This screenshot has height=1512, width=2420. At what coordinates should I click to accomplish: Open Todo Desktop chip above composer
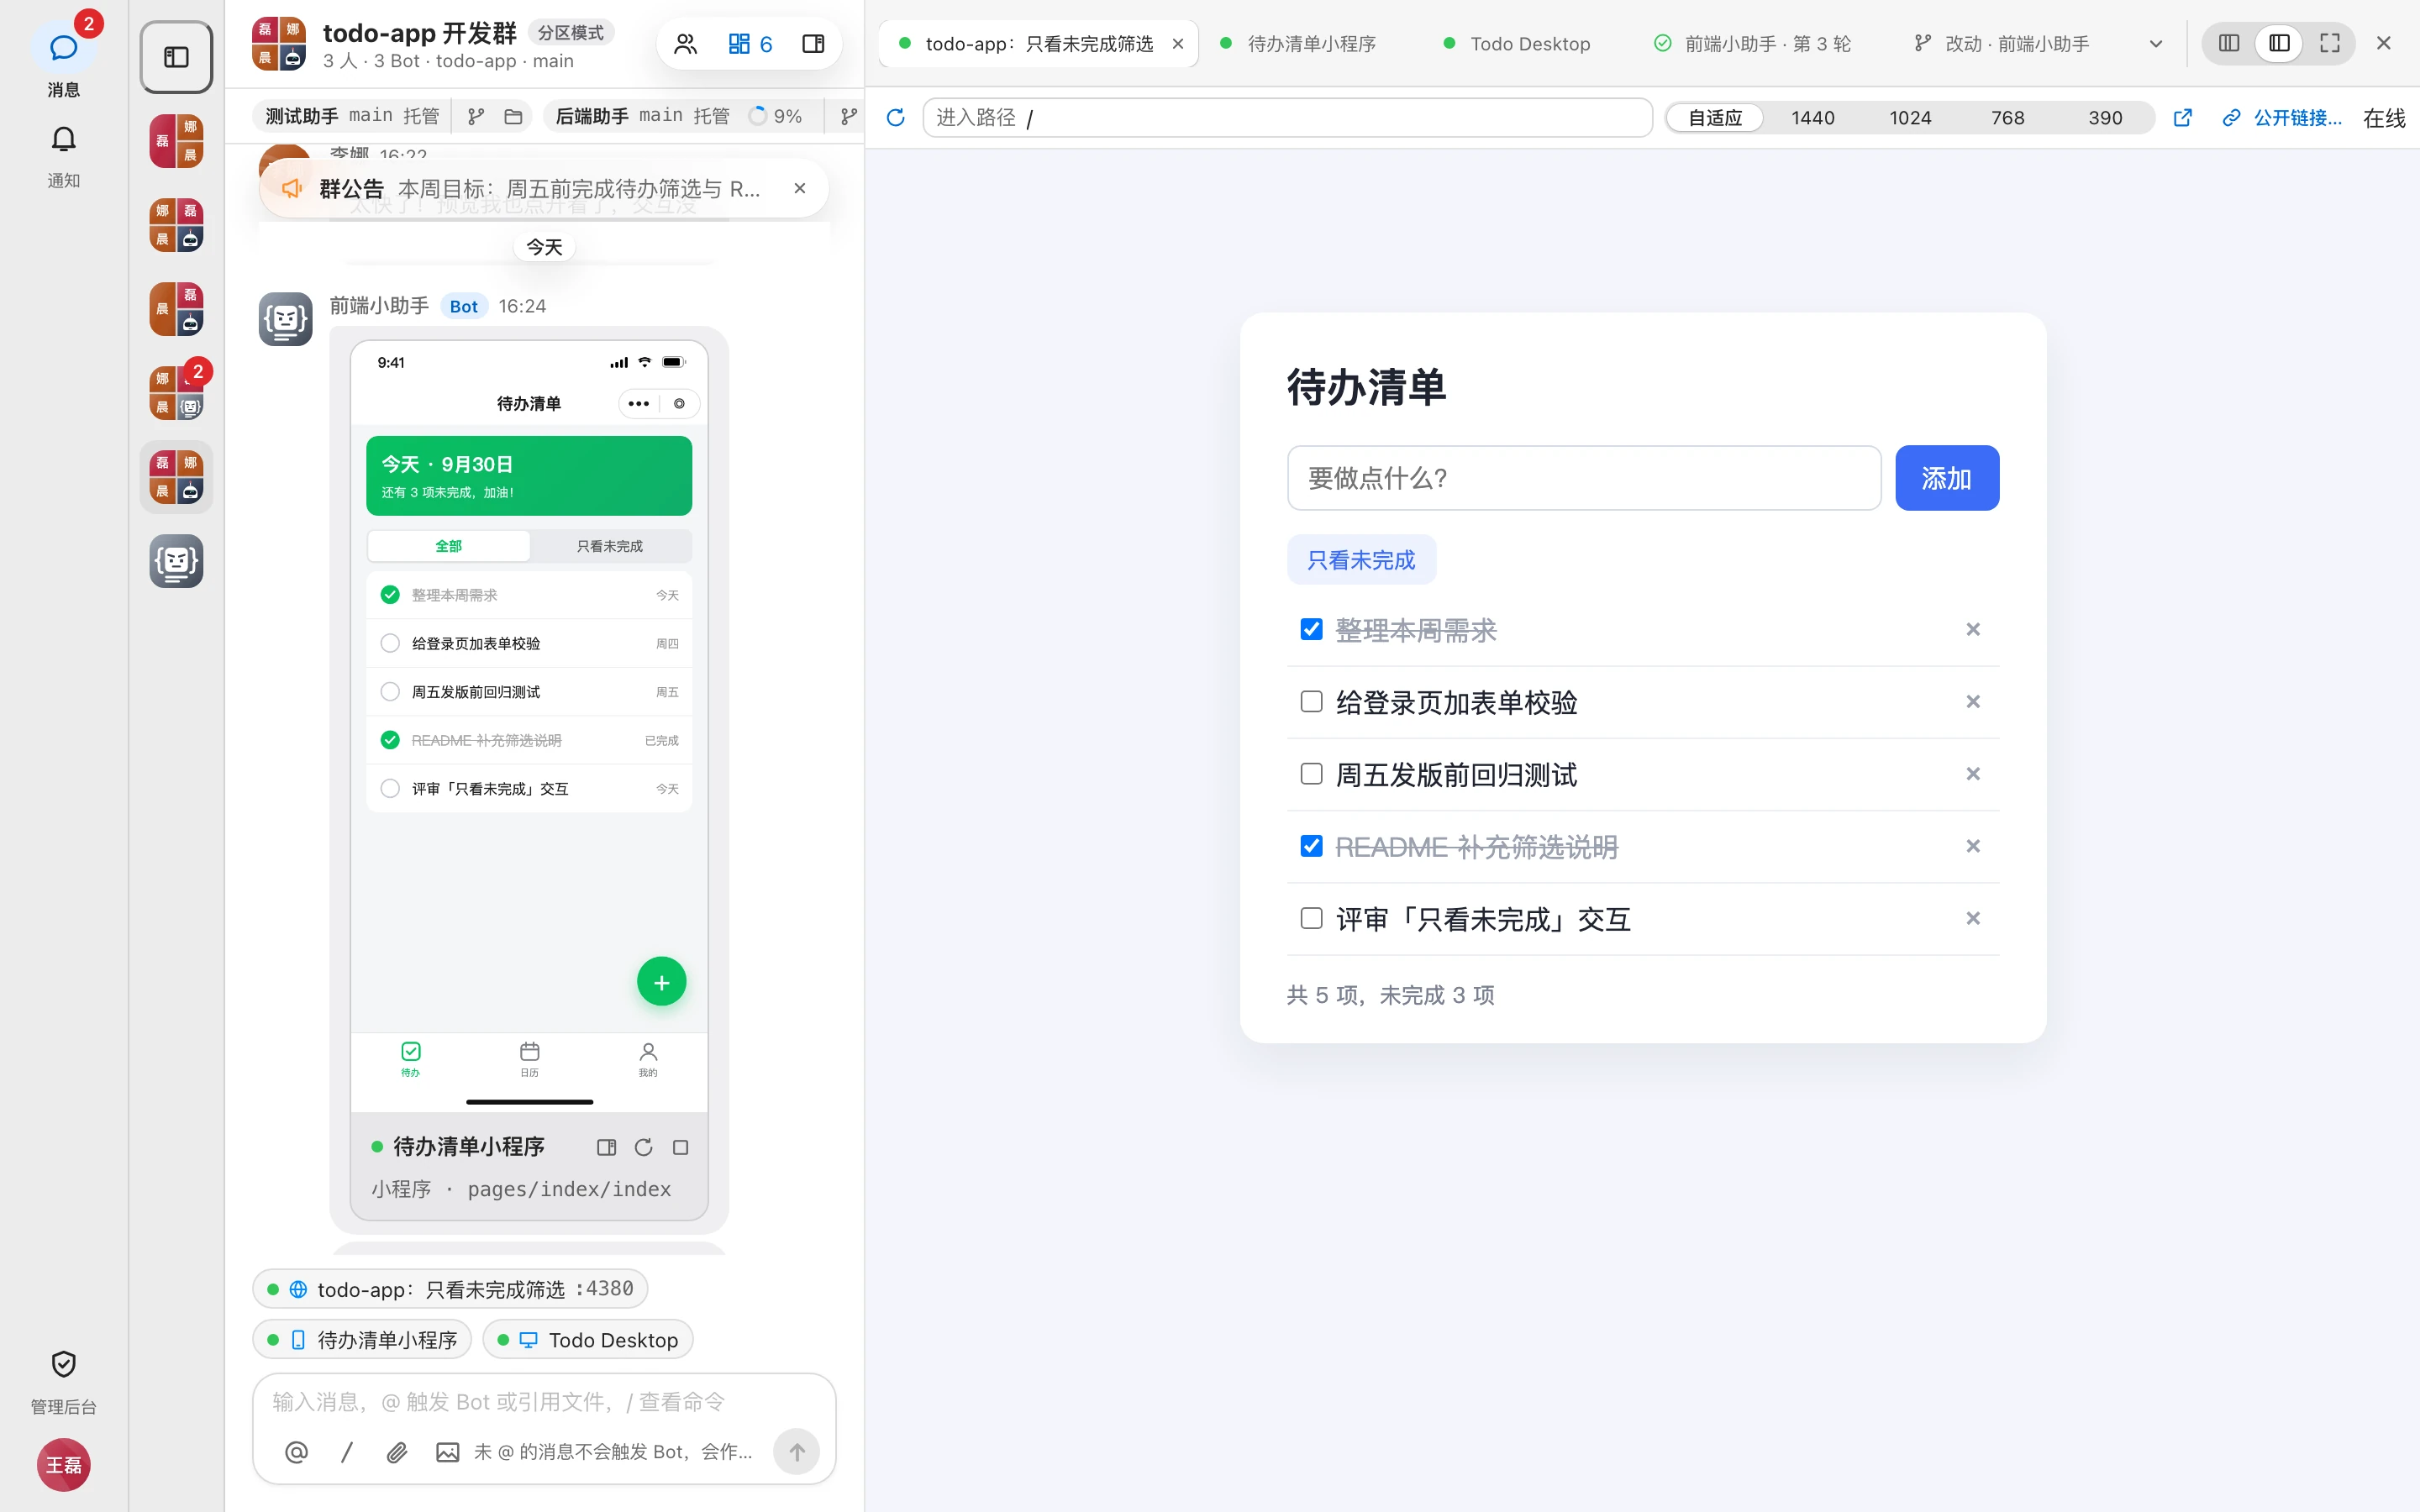coord(588,1339)
